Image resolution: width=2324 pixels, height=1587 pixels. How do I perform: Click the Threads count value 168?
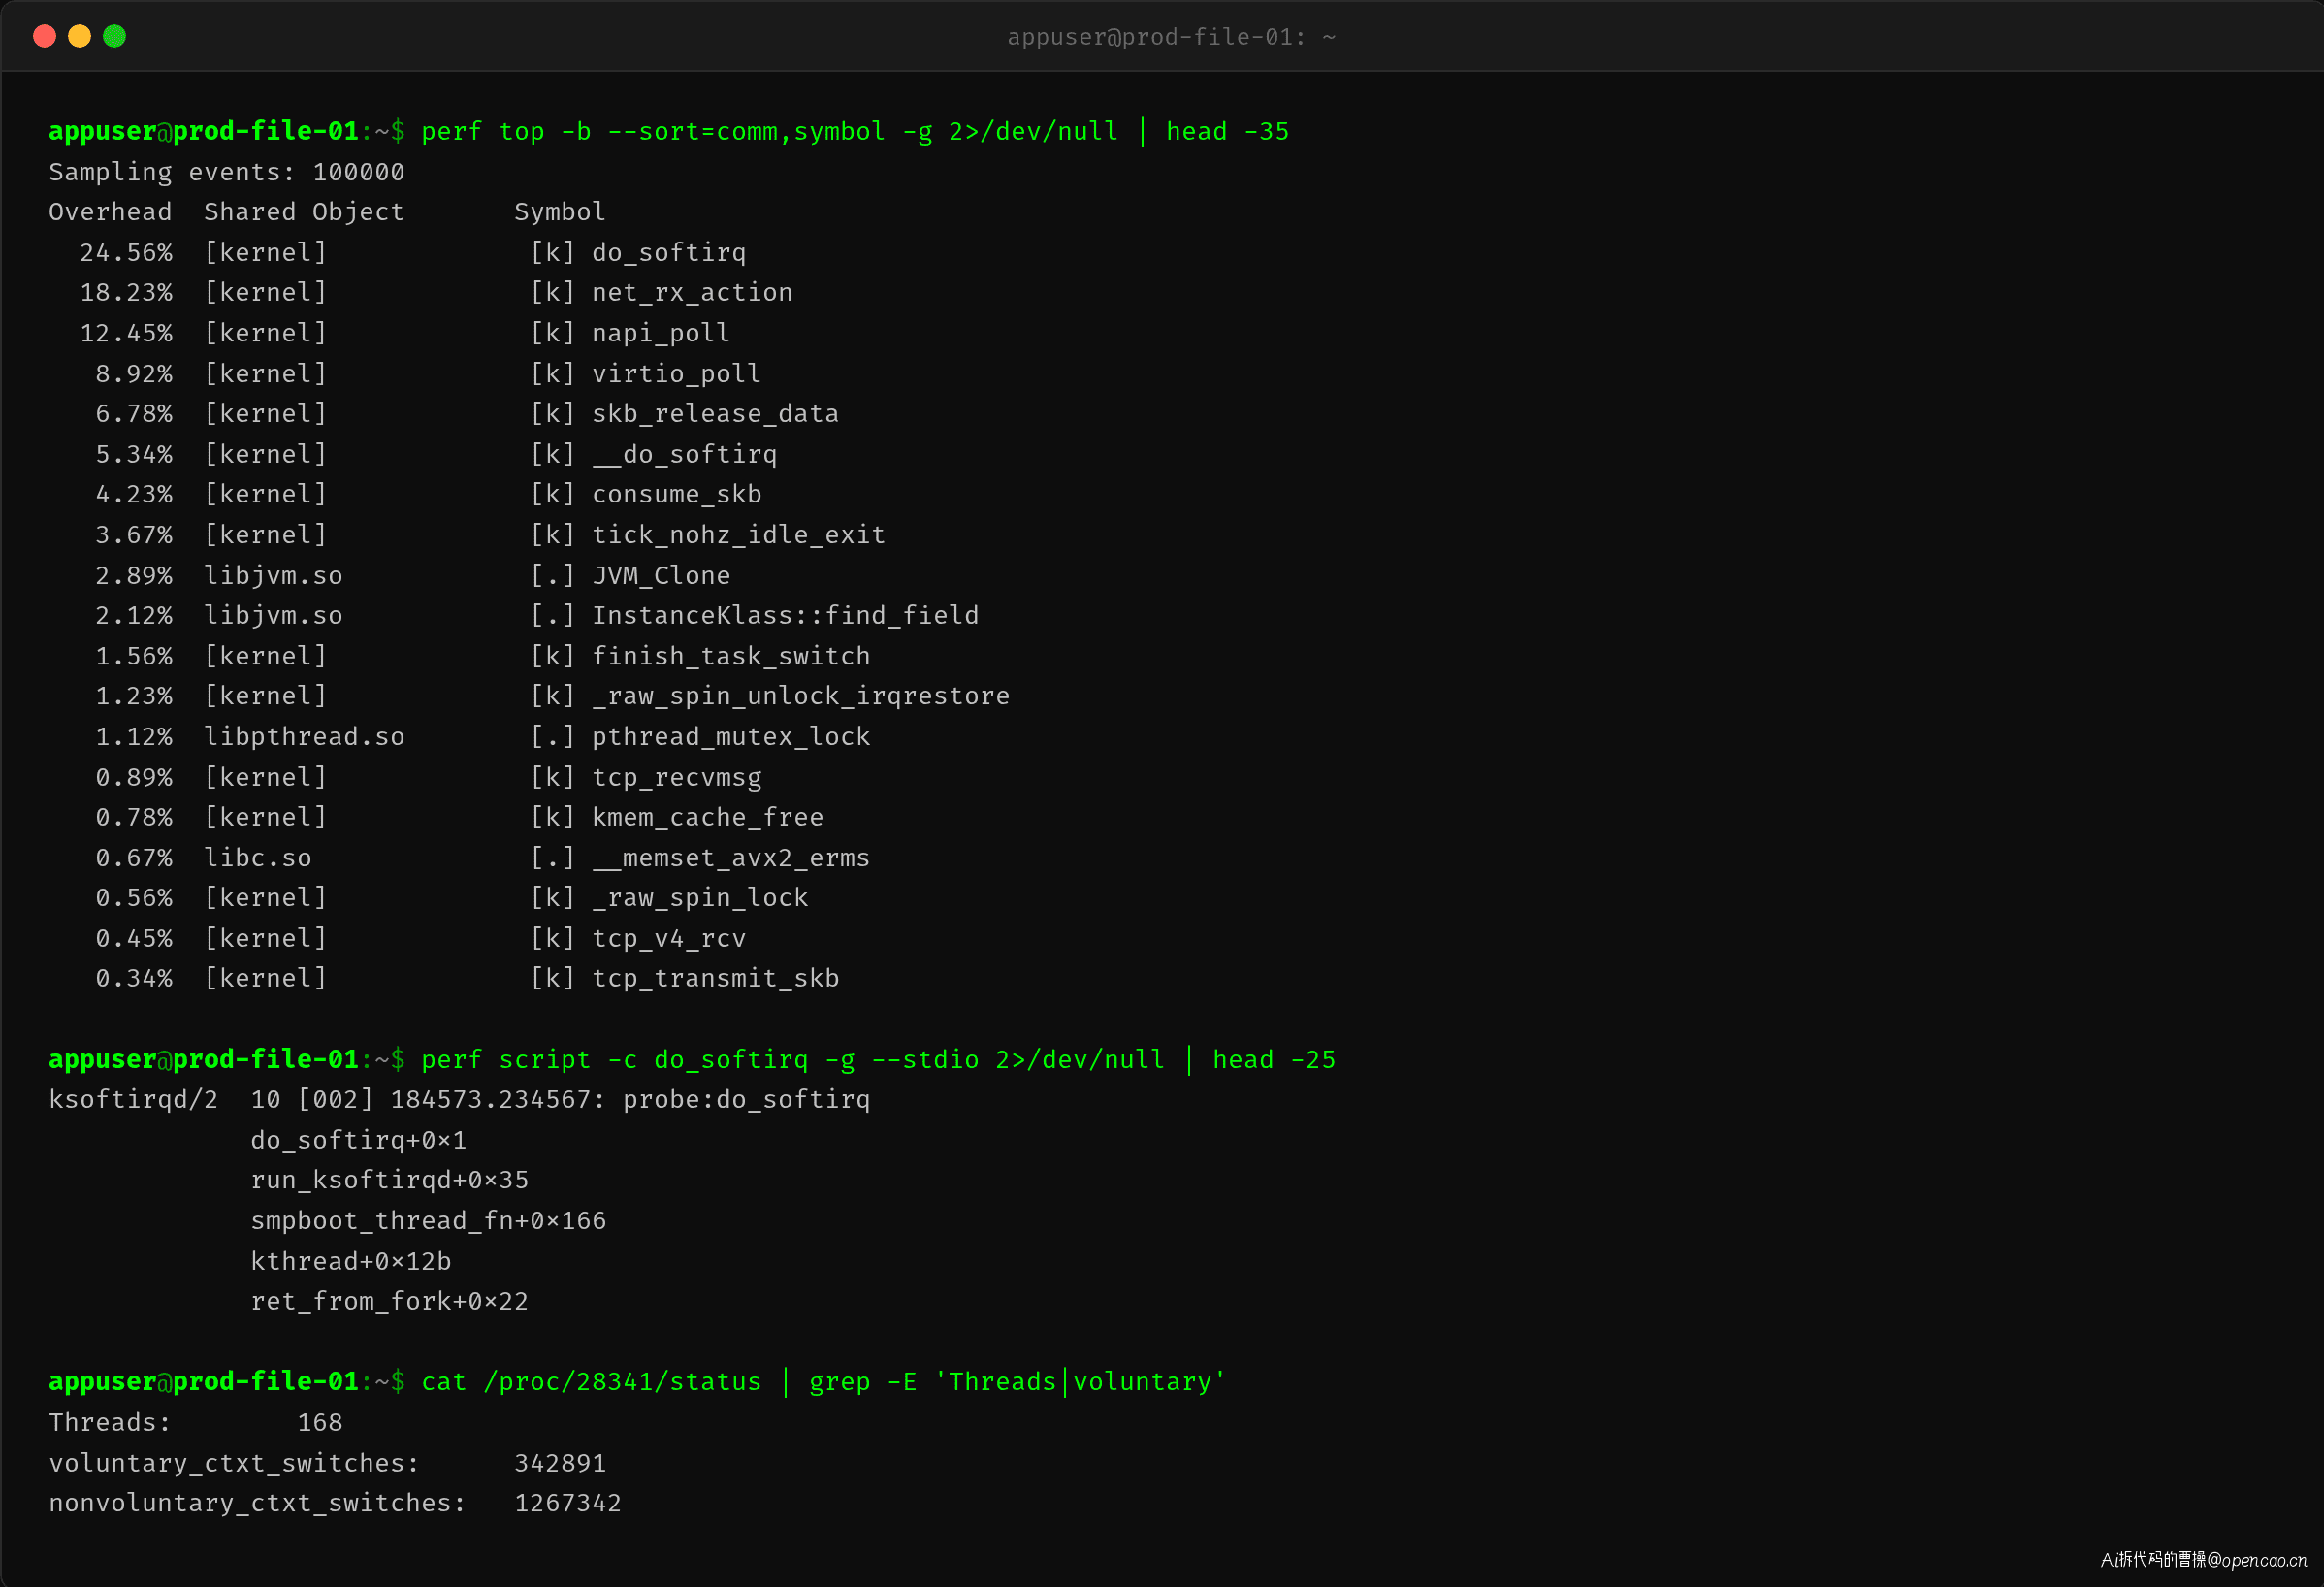[320, 1422]
